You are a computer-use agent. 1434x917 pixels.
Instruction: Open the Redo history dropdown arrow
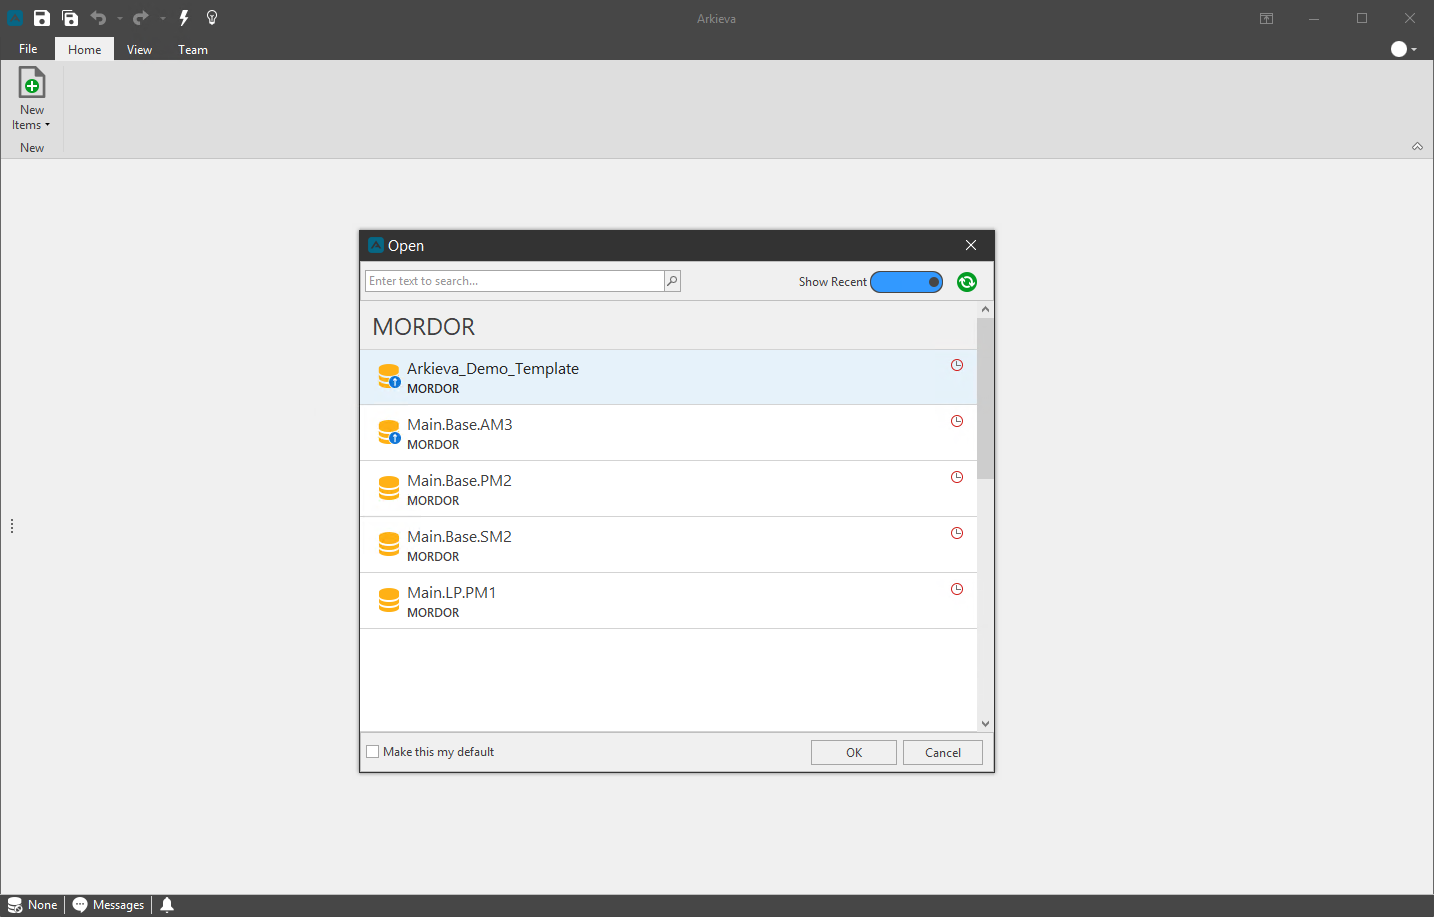click(x=163, y=18)
